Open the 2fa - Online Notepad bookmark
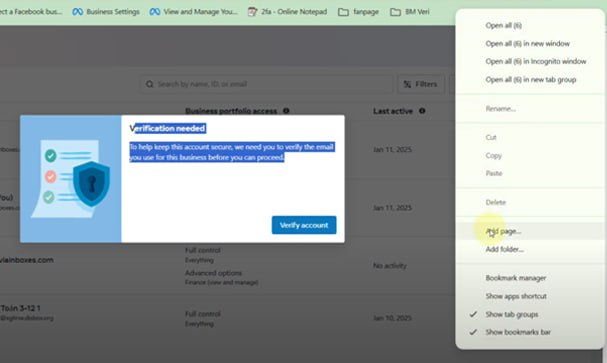Screen dimensions: 607x363 [287, 12]
